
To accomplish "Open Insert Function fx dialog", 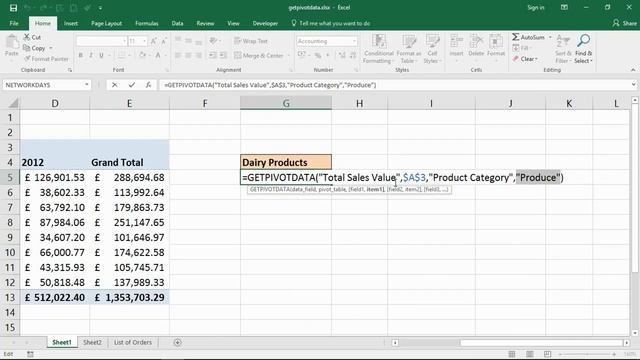I will pyautogui.click(x=148, y=85).
